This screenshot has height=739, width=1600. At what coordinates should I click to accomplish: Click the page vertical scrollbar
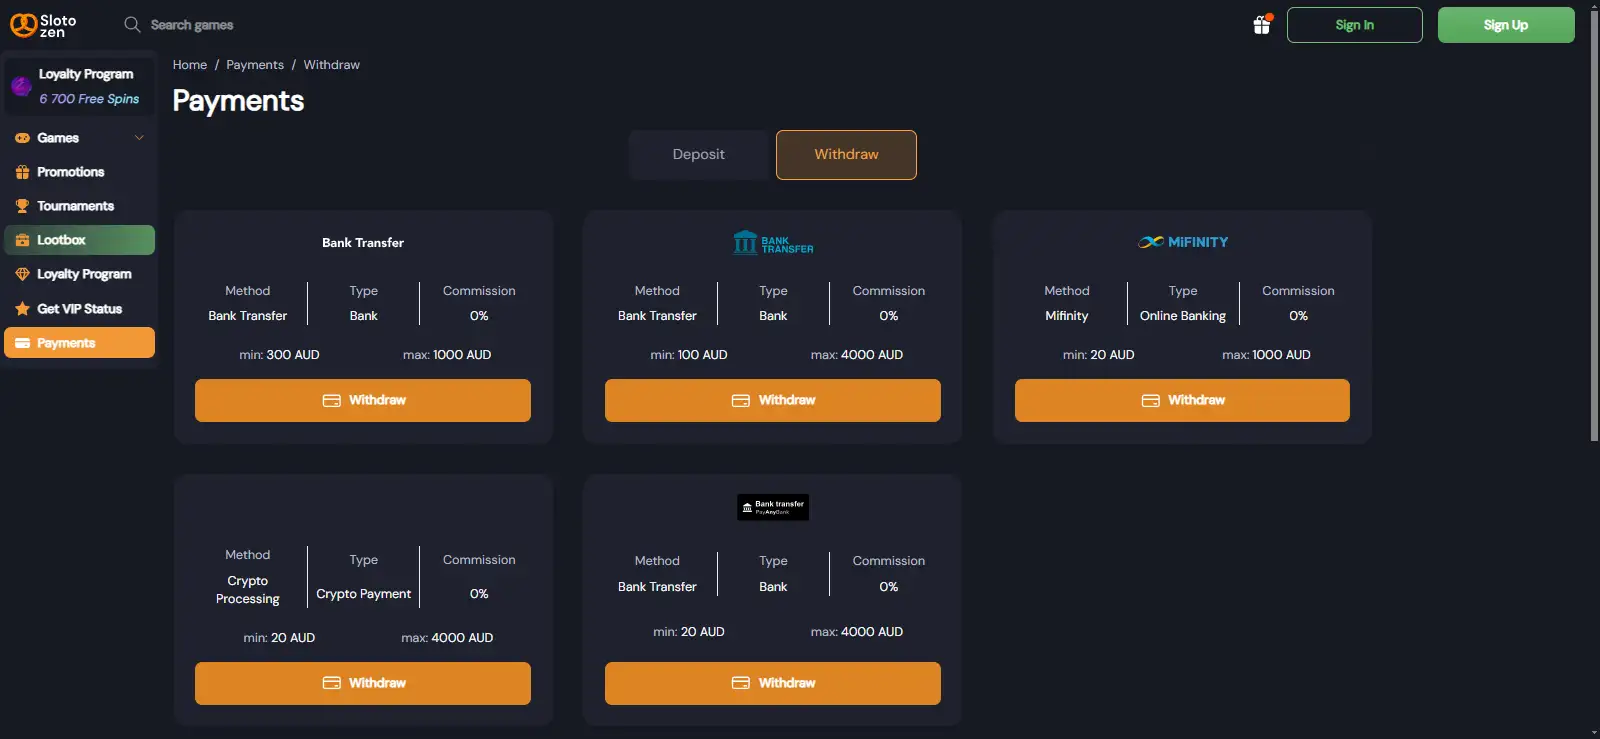point(1594,225)
